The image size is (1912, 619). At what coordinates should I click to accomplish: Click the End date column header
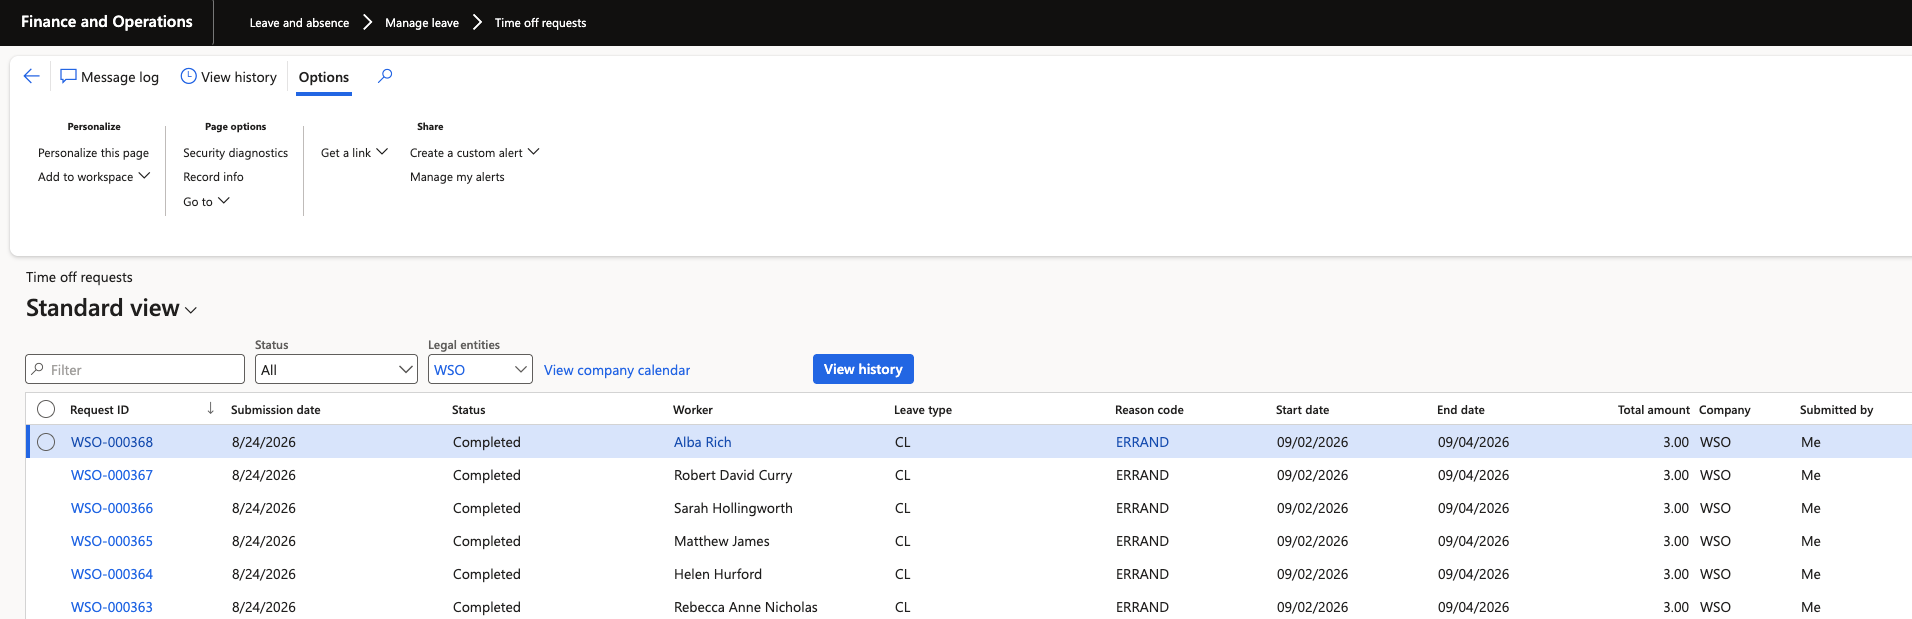[x=1461, y=410]
